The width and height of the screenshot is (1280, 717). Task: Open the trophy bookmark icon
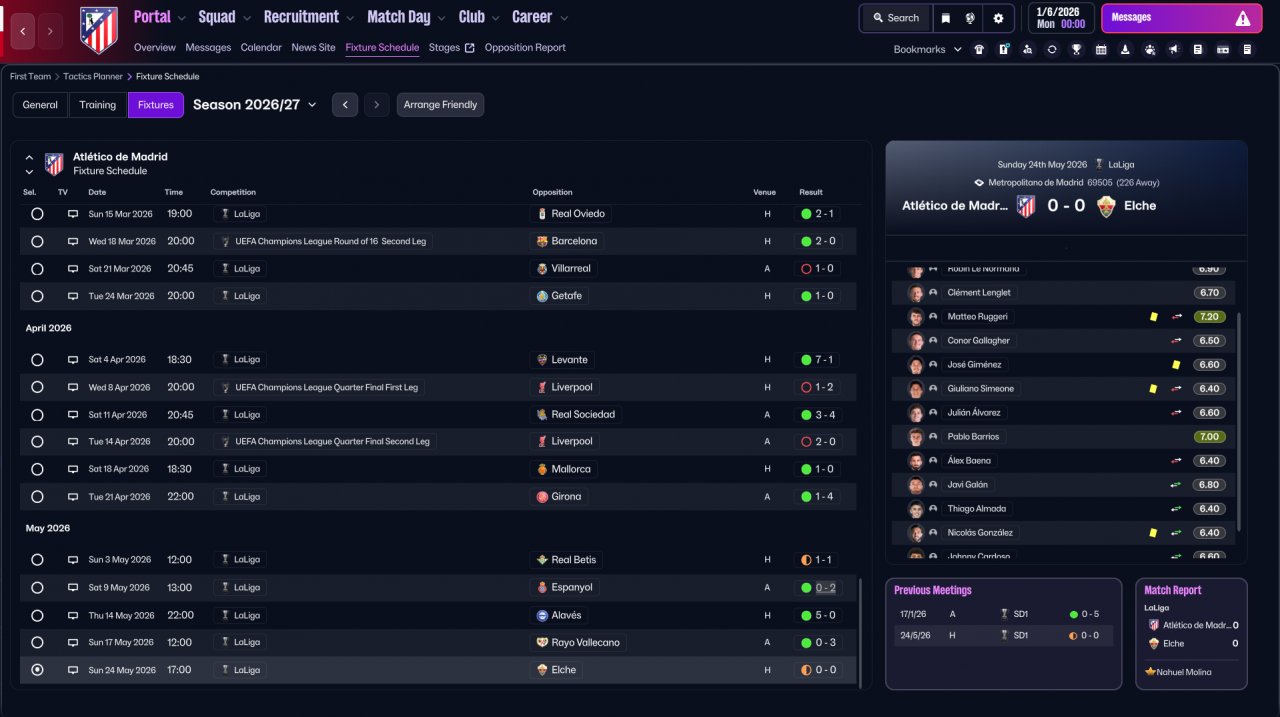(1076, 49)
